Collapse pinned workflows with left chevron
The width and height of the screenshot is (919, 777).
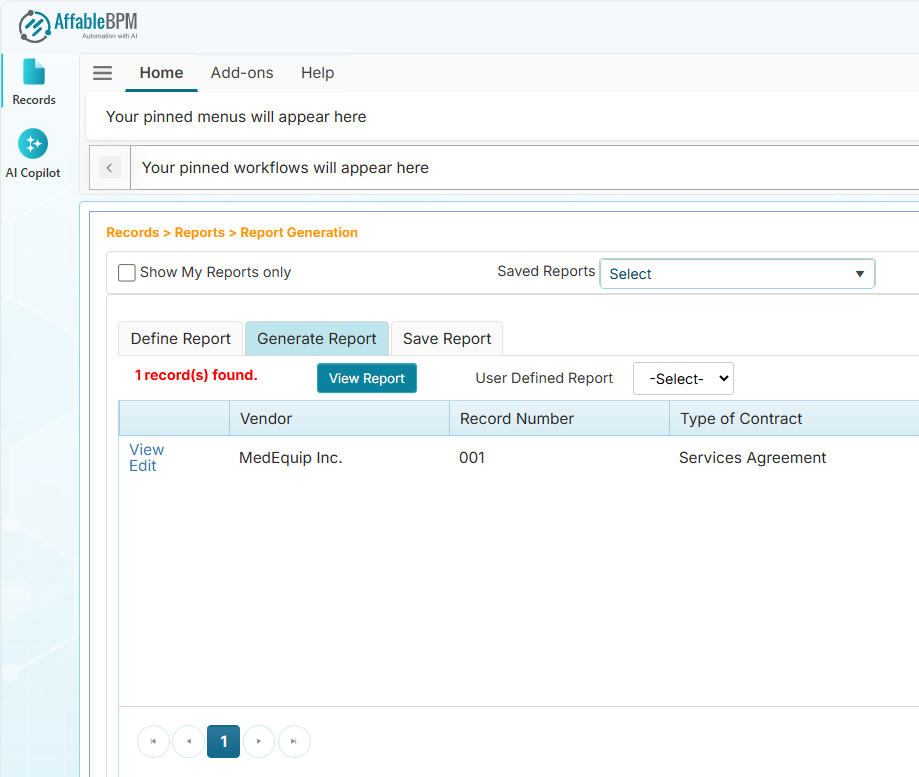click(110, 168)
